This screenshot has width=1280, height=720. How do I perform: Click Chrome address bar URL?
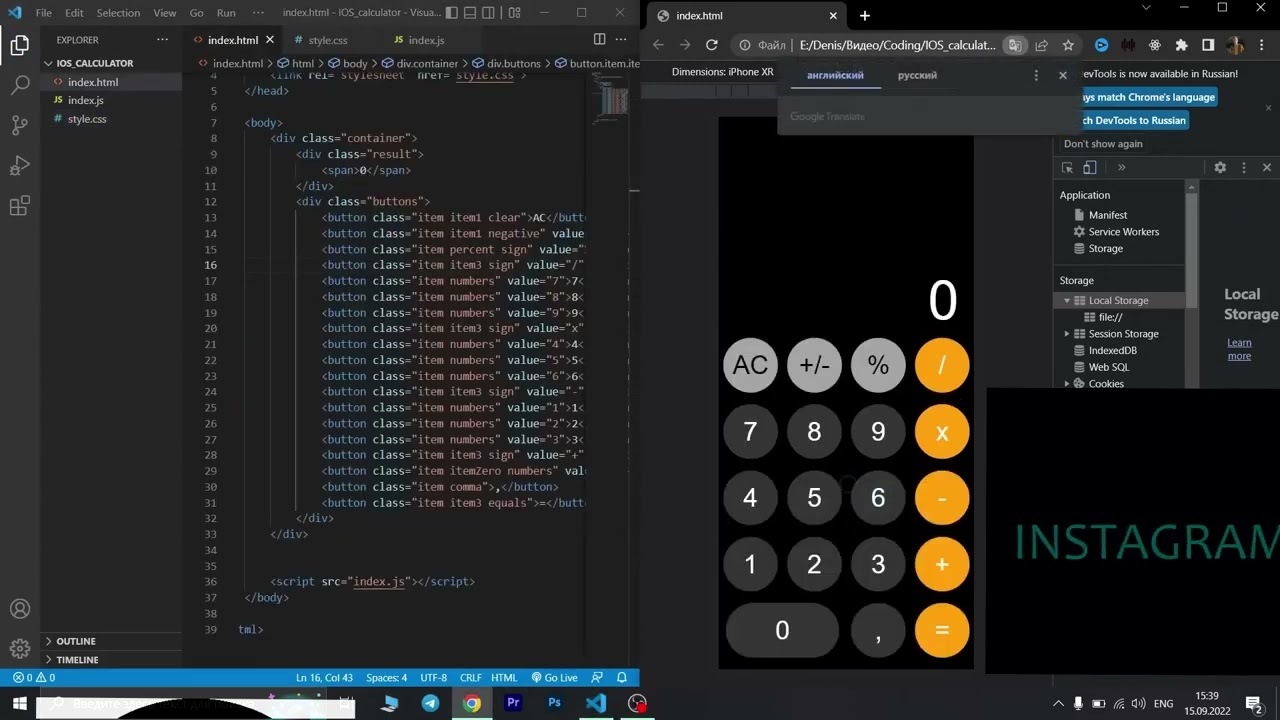point(897,45)
